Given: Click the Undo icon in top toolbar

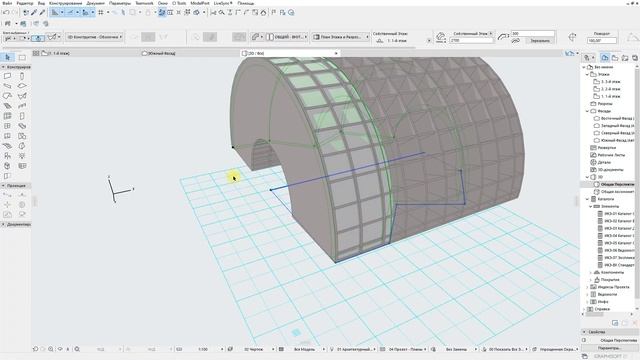Looking at the screenshot, I should tap(6, 13).
